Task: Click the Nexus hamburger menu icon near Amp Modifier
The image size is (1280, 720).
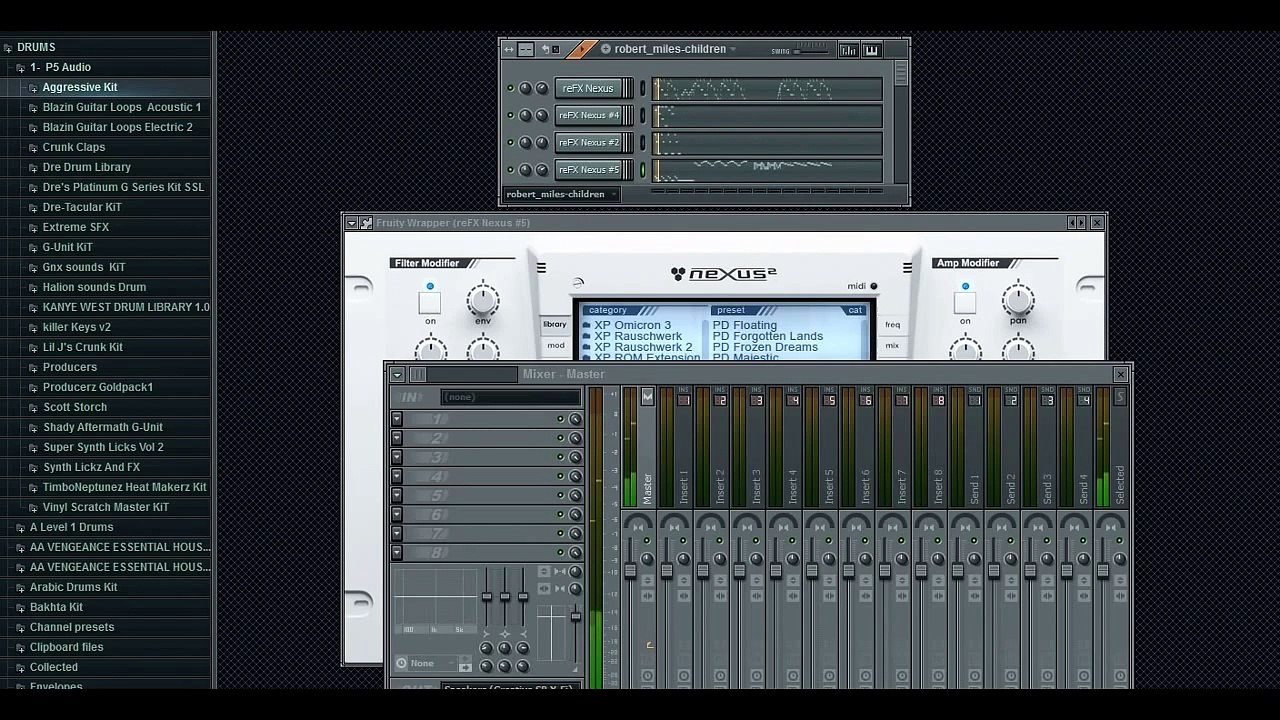Action: (x=907, y=267)
